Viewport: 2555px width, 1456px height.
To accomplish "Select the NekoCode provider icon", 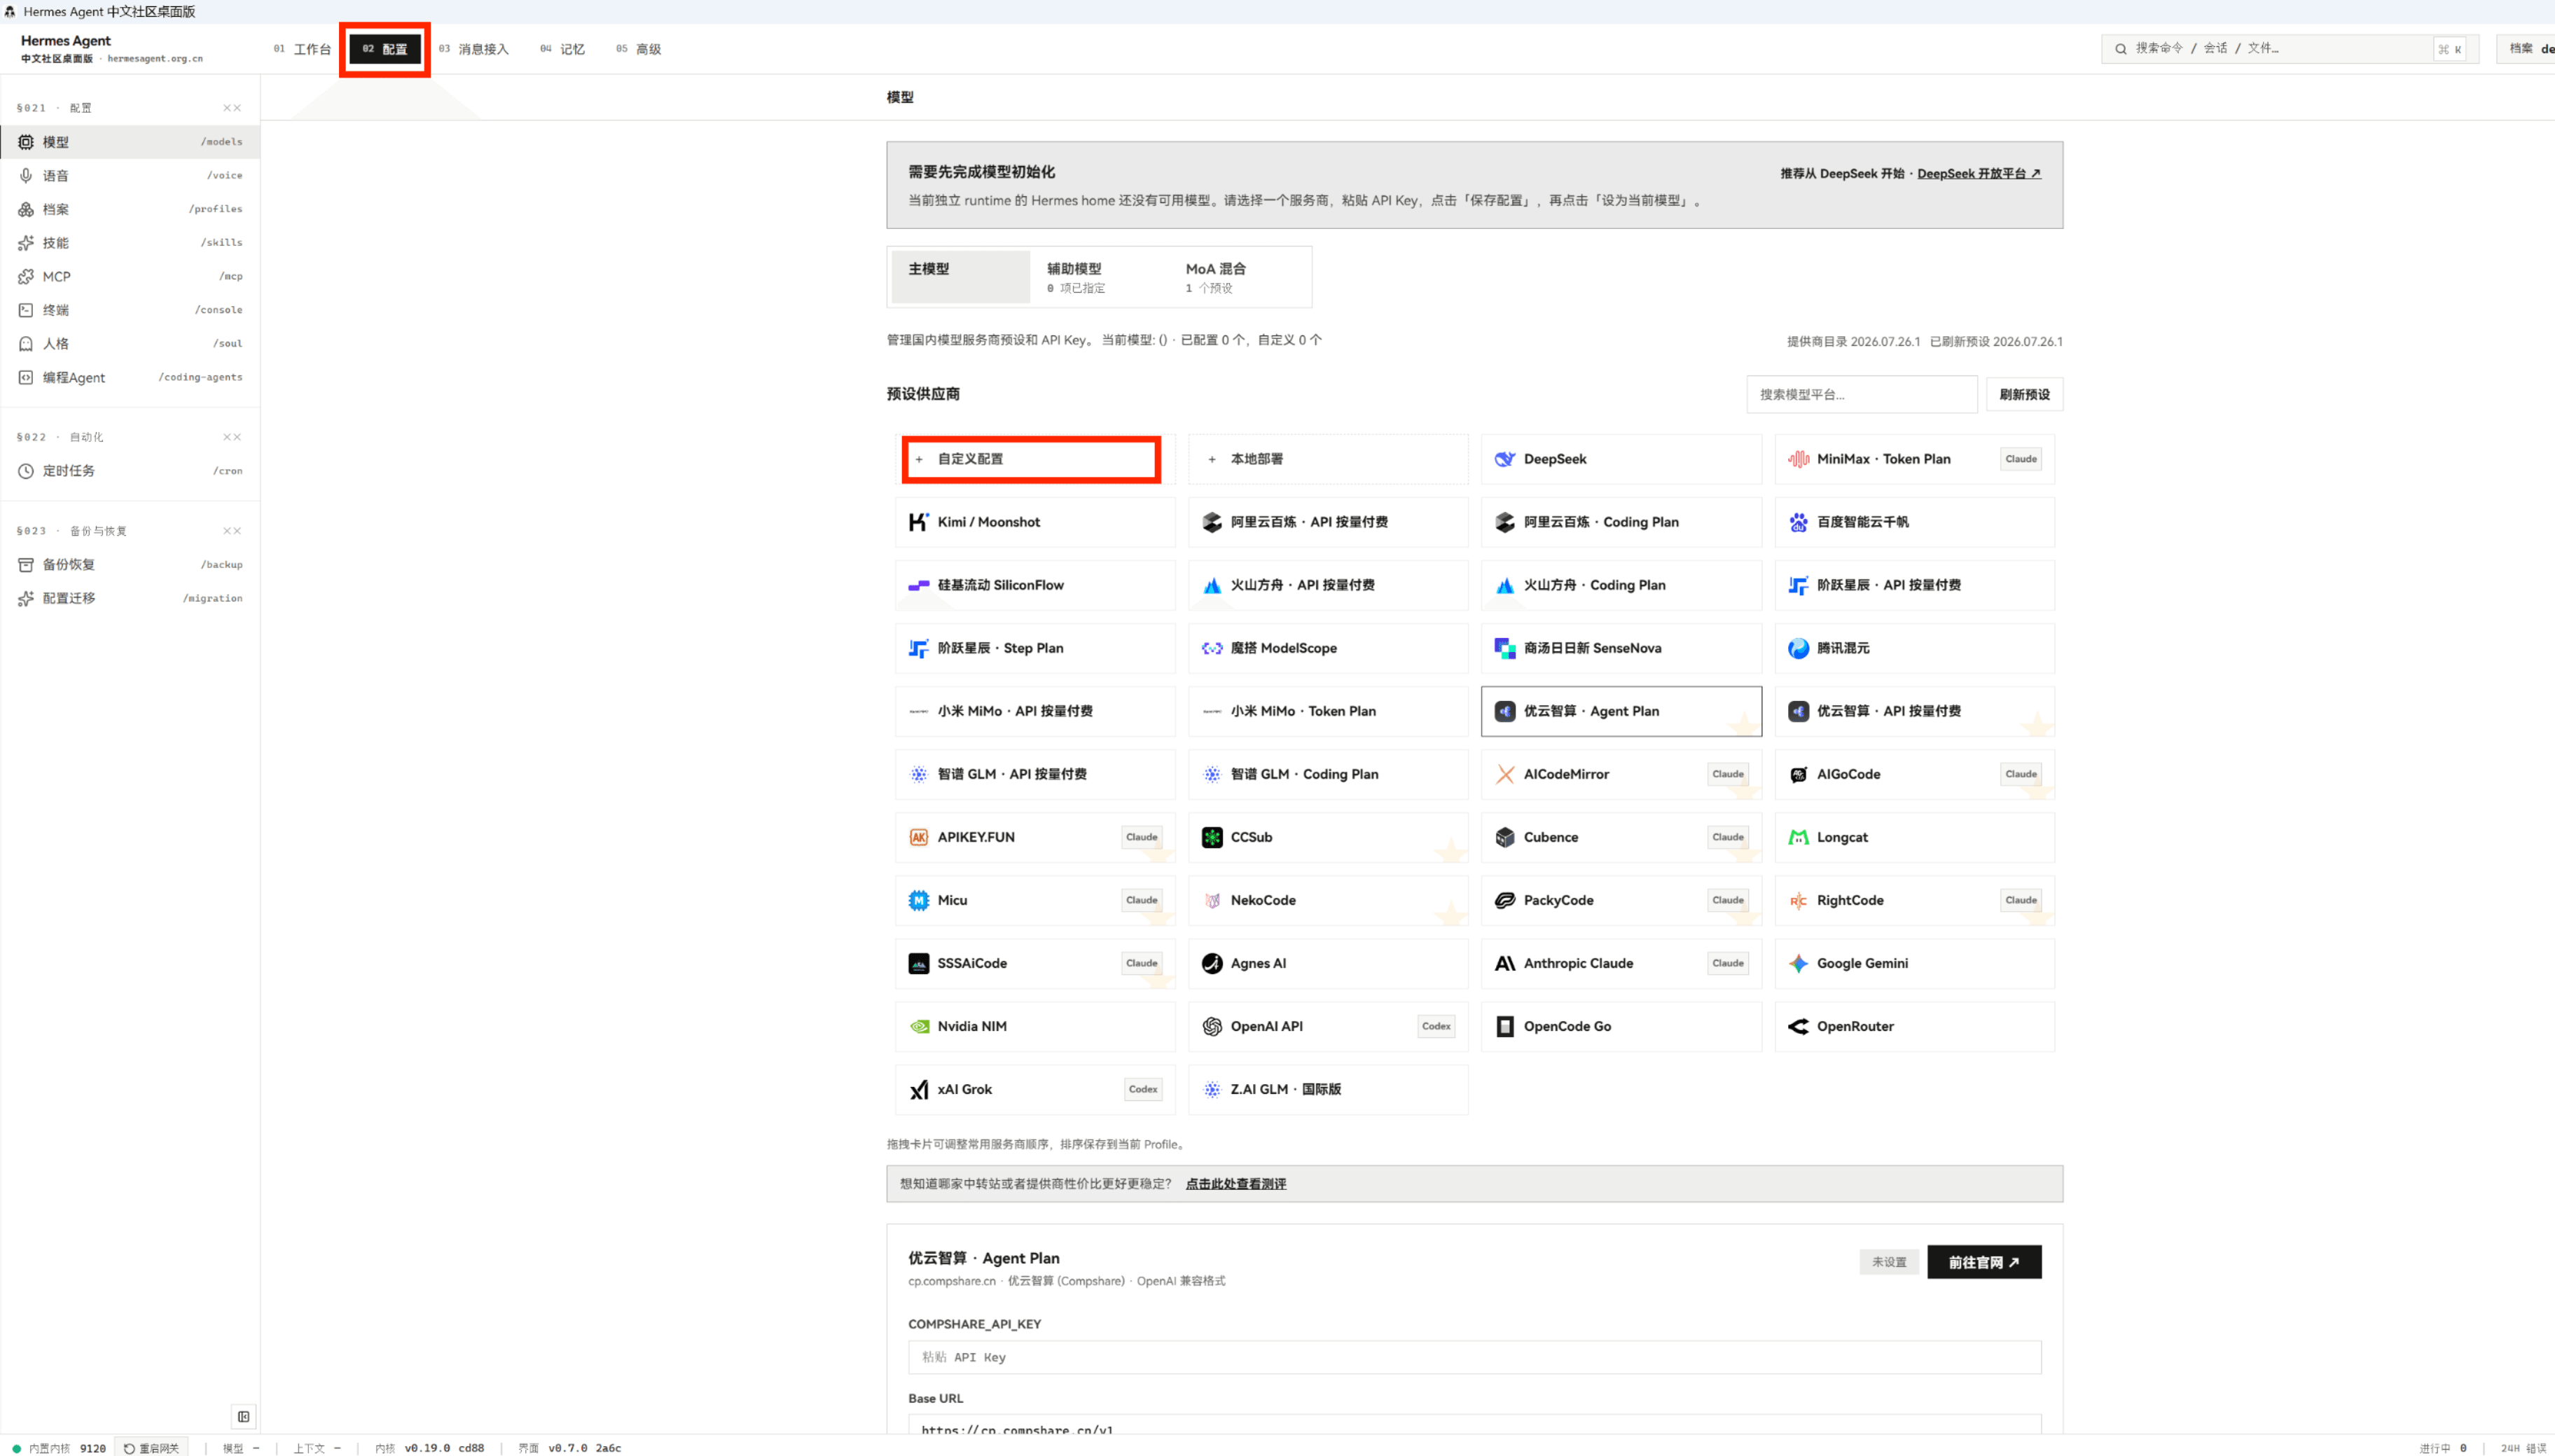I will click(1212, 900).
